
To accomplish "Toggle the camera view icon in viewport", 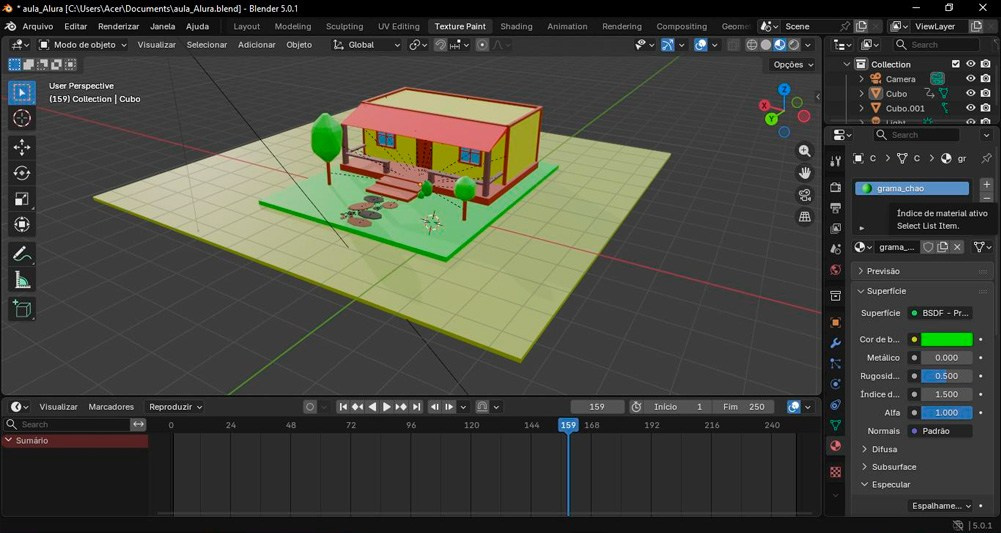I will (x=804, y=195).
